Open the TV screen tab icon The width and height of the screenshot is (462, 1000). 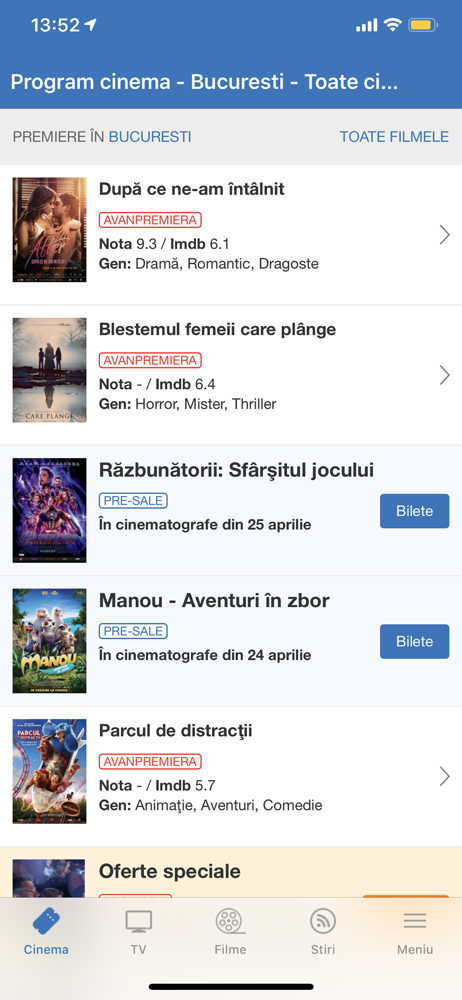pos(138,922)
